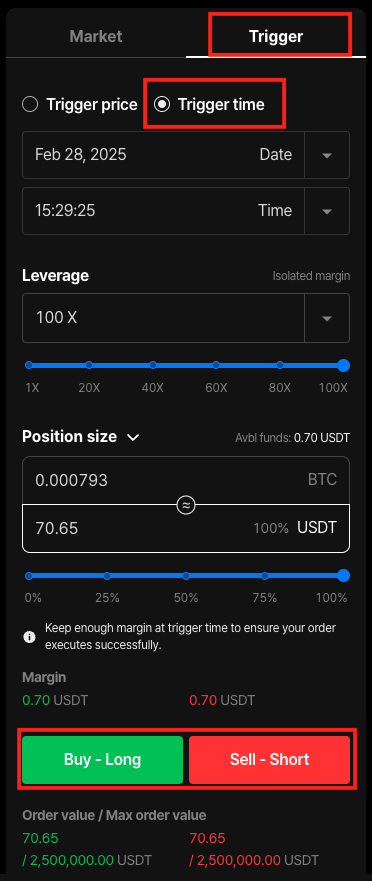
Task: Click the USDT position size field
Action: 186,528
